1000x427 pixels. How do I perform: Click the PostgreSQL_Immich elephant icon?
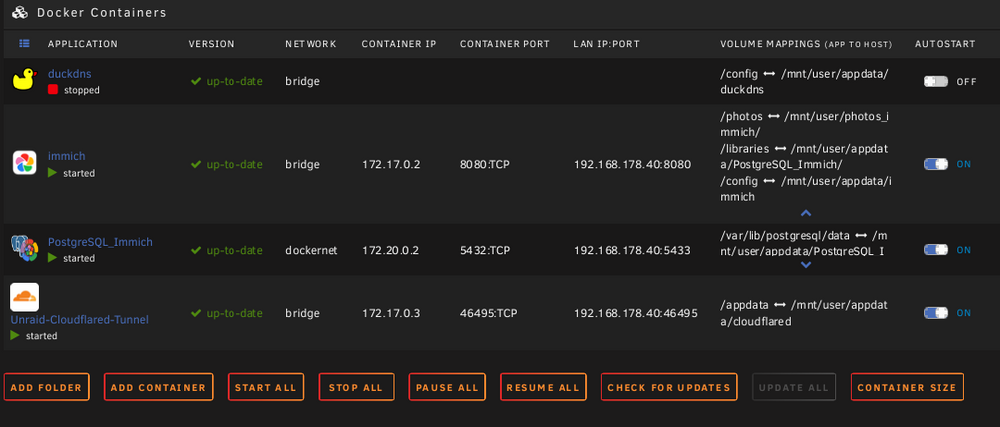[x=24, y=249]
